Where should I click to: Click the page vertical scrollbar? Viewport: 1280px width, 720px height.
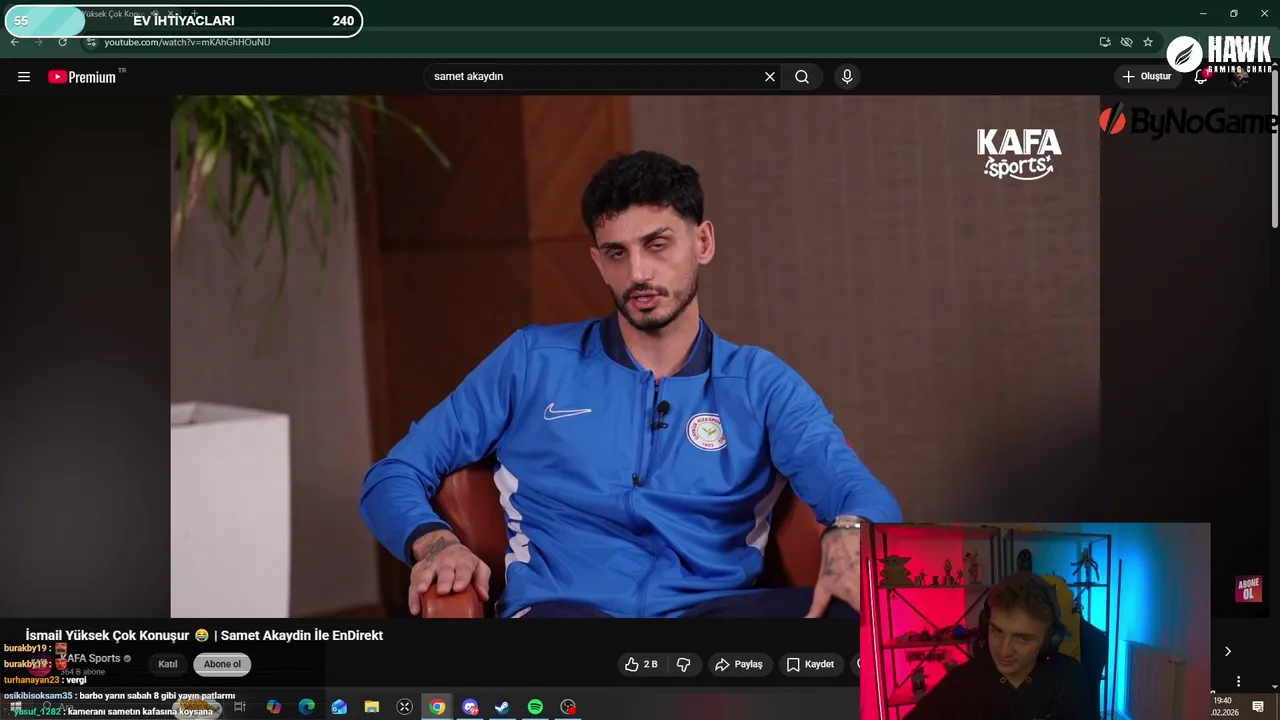click(x=1275, y=150)
